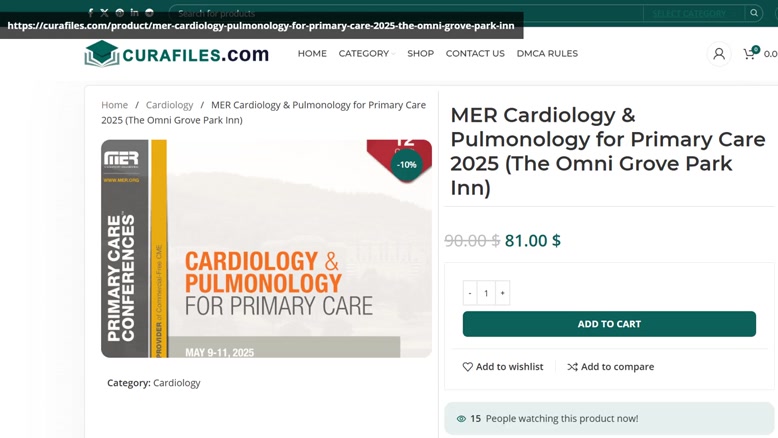Go to Cardiology breadcrumb link
Image resolution: width=778 pixels, height=438 pixels.
[x=169, y=105]
